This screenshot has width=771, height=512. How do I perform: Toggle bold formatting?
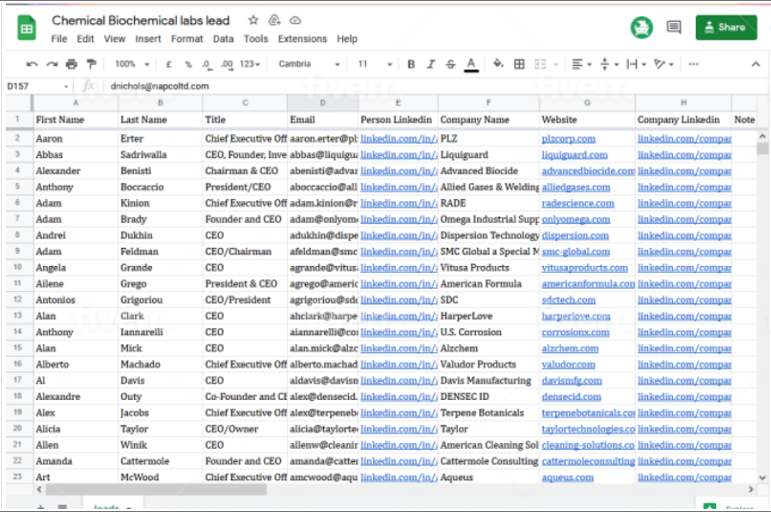click(411, 64)
